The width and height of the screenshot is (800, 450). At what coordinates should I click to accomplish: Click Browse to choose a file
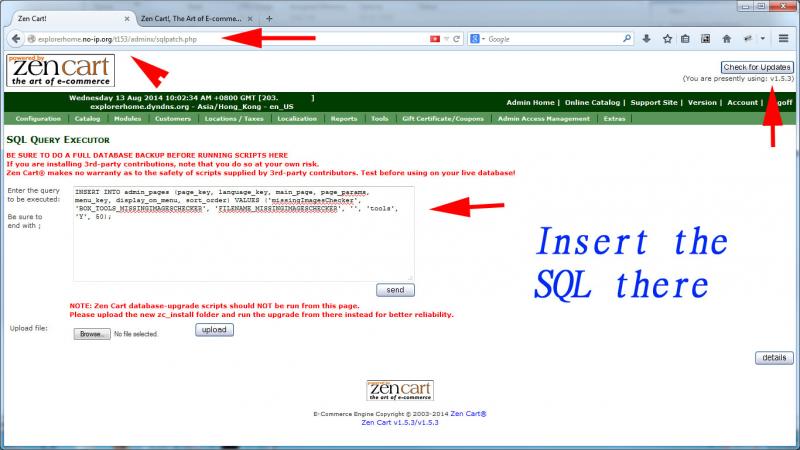pos(92,334)
